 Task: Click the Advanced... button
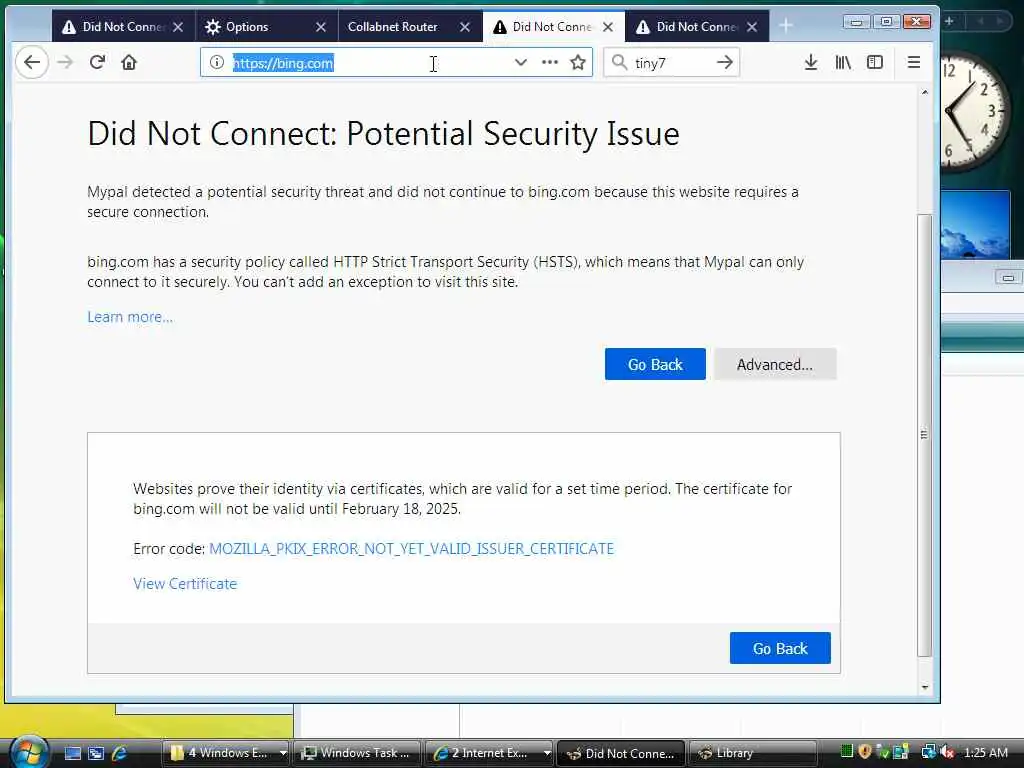point(775,364)
